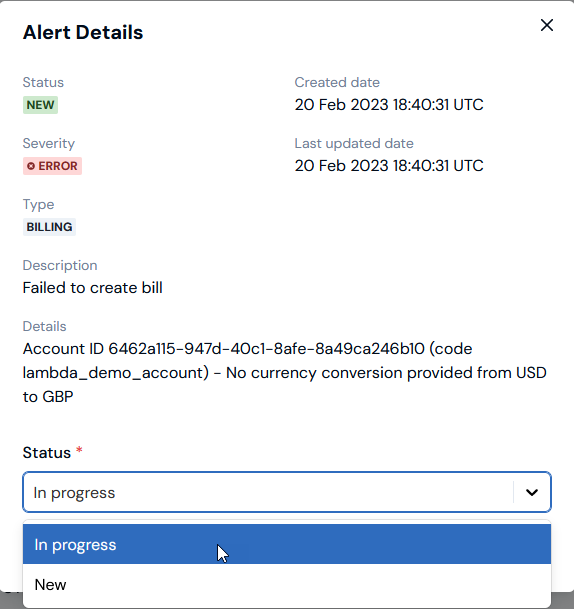Click the green NEW status badge
Image resolution: width=574 pixels, height=609 pixels.
[x=40, y=105]
